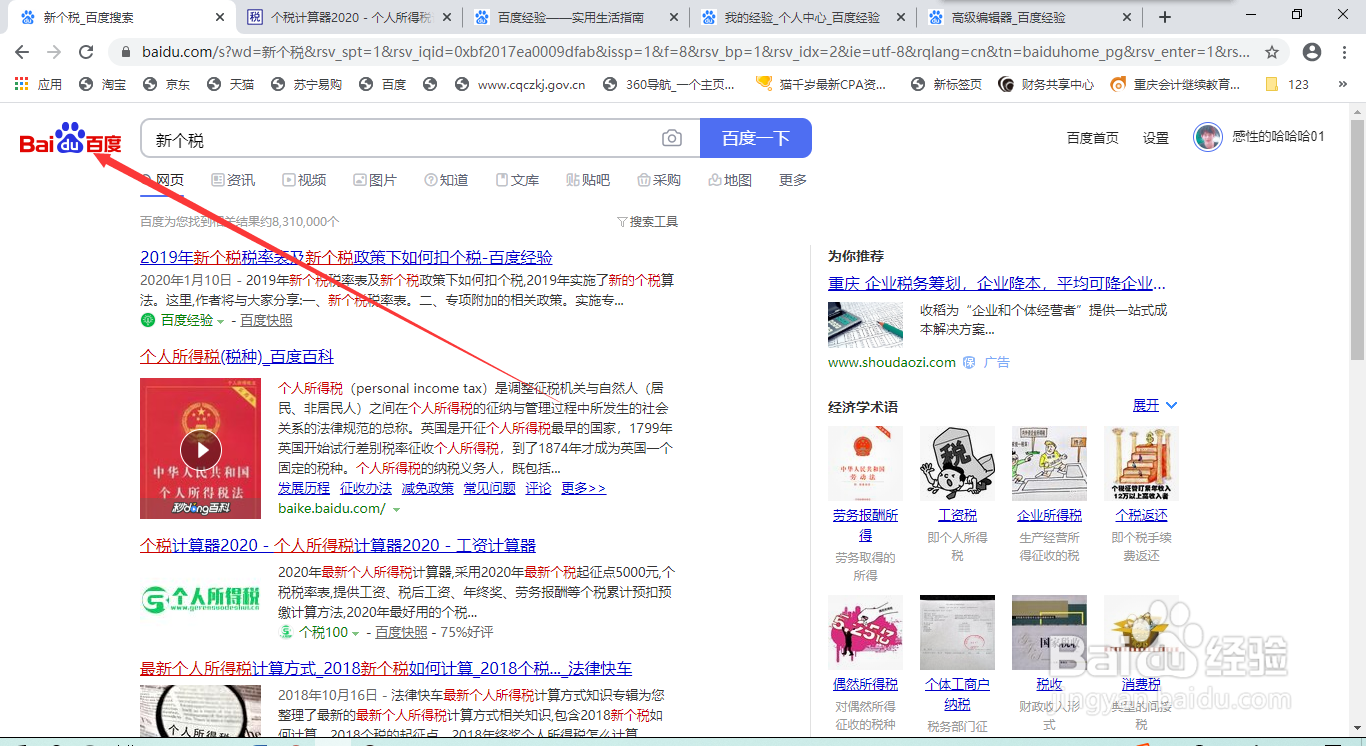This screenshot has width=1366, height=746.
Task: Open 猫千岁最新CPA资 bookmark
Action: pyautogui.click(x=822, y=85)
